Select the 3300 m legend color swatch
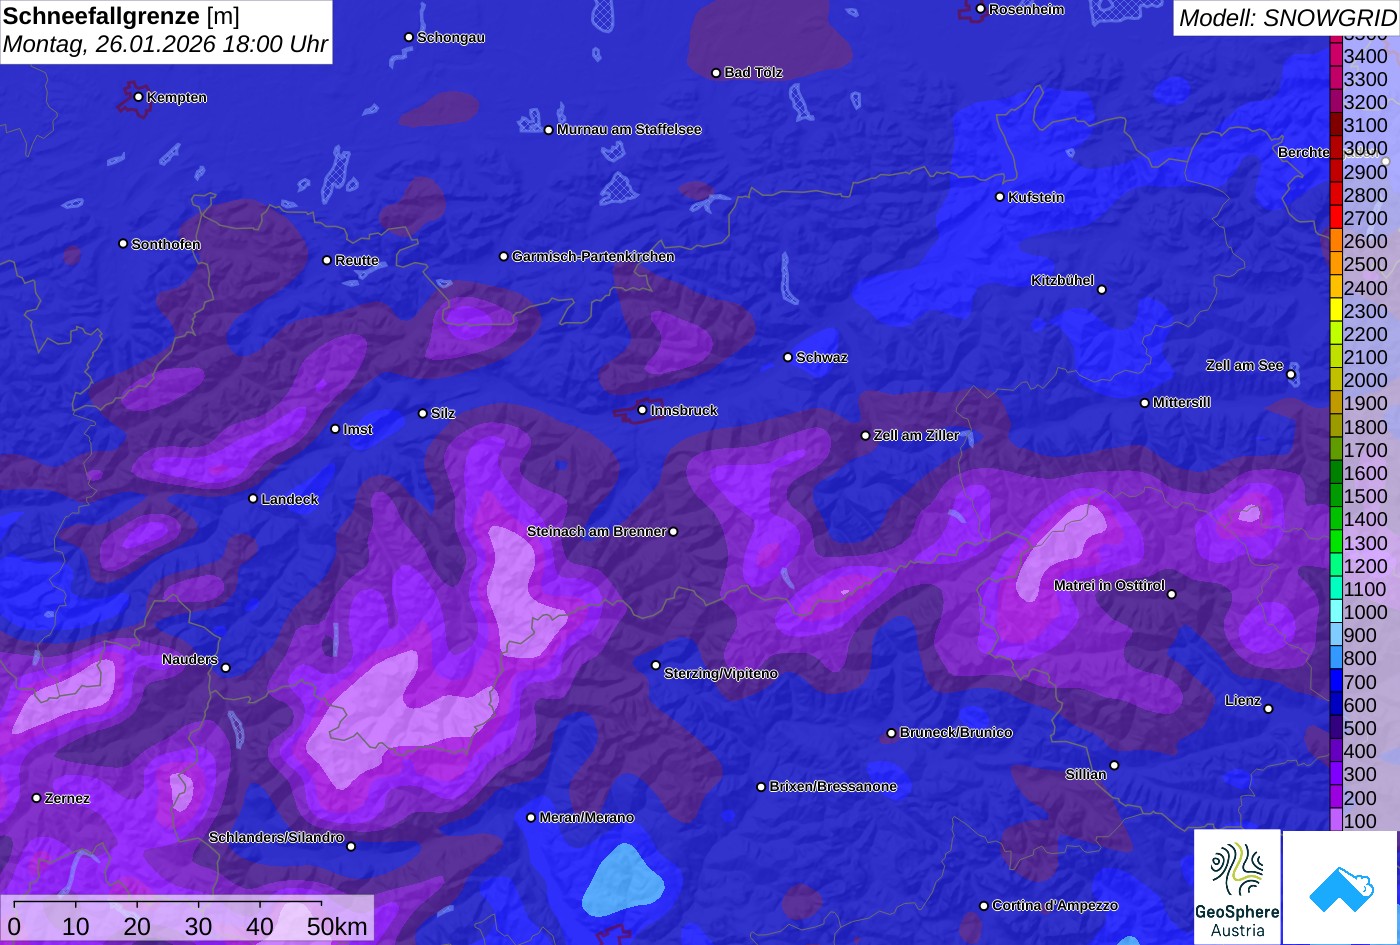 tap(1335, 79)
